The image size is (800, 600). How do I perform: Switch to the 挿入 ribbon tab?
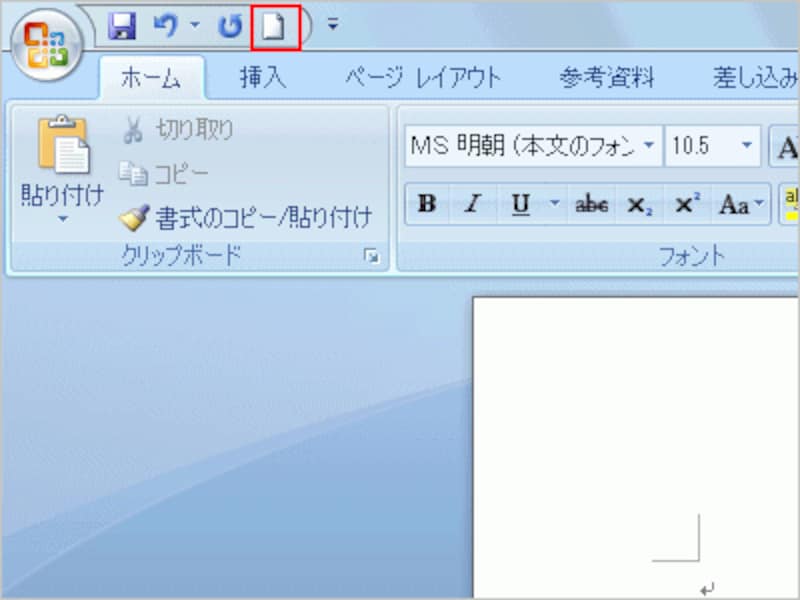click(x=261, y=77)
